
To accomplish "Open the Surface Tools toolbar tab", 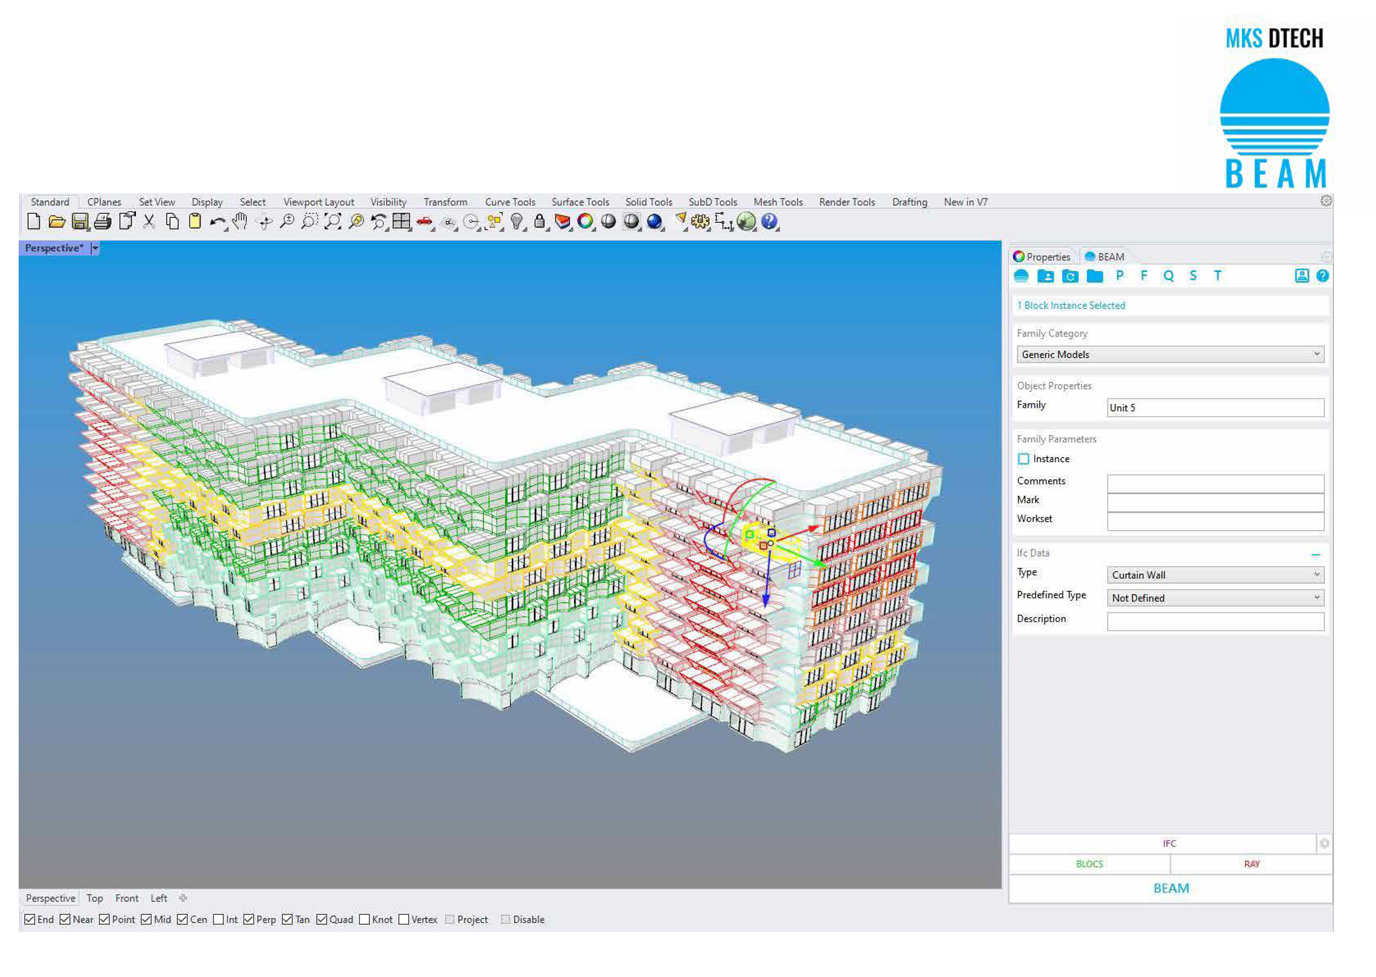I will 580,202.
